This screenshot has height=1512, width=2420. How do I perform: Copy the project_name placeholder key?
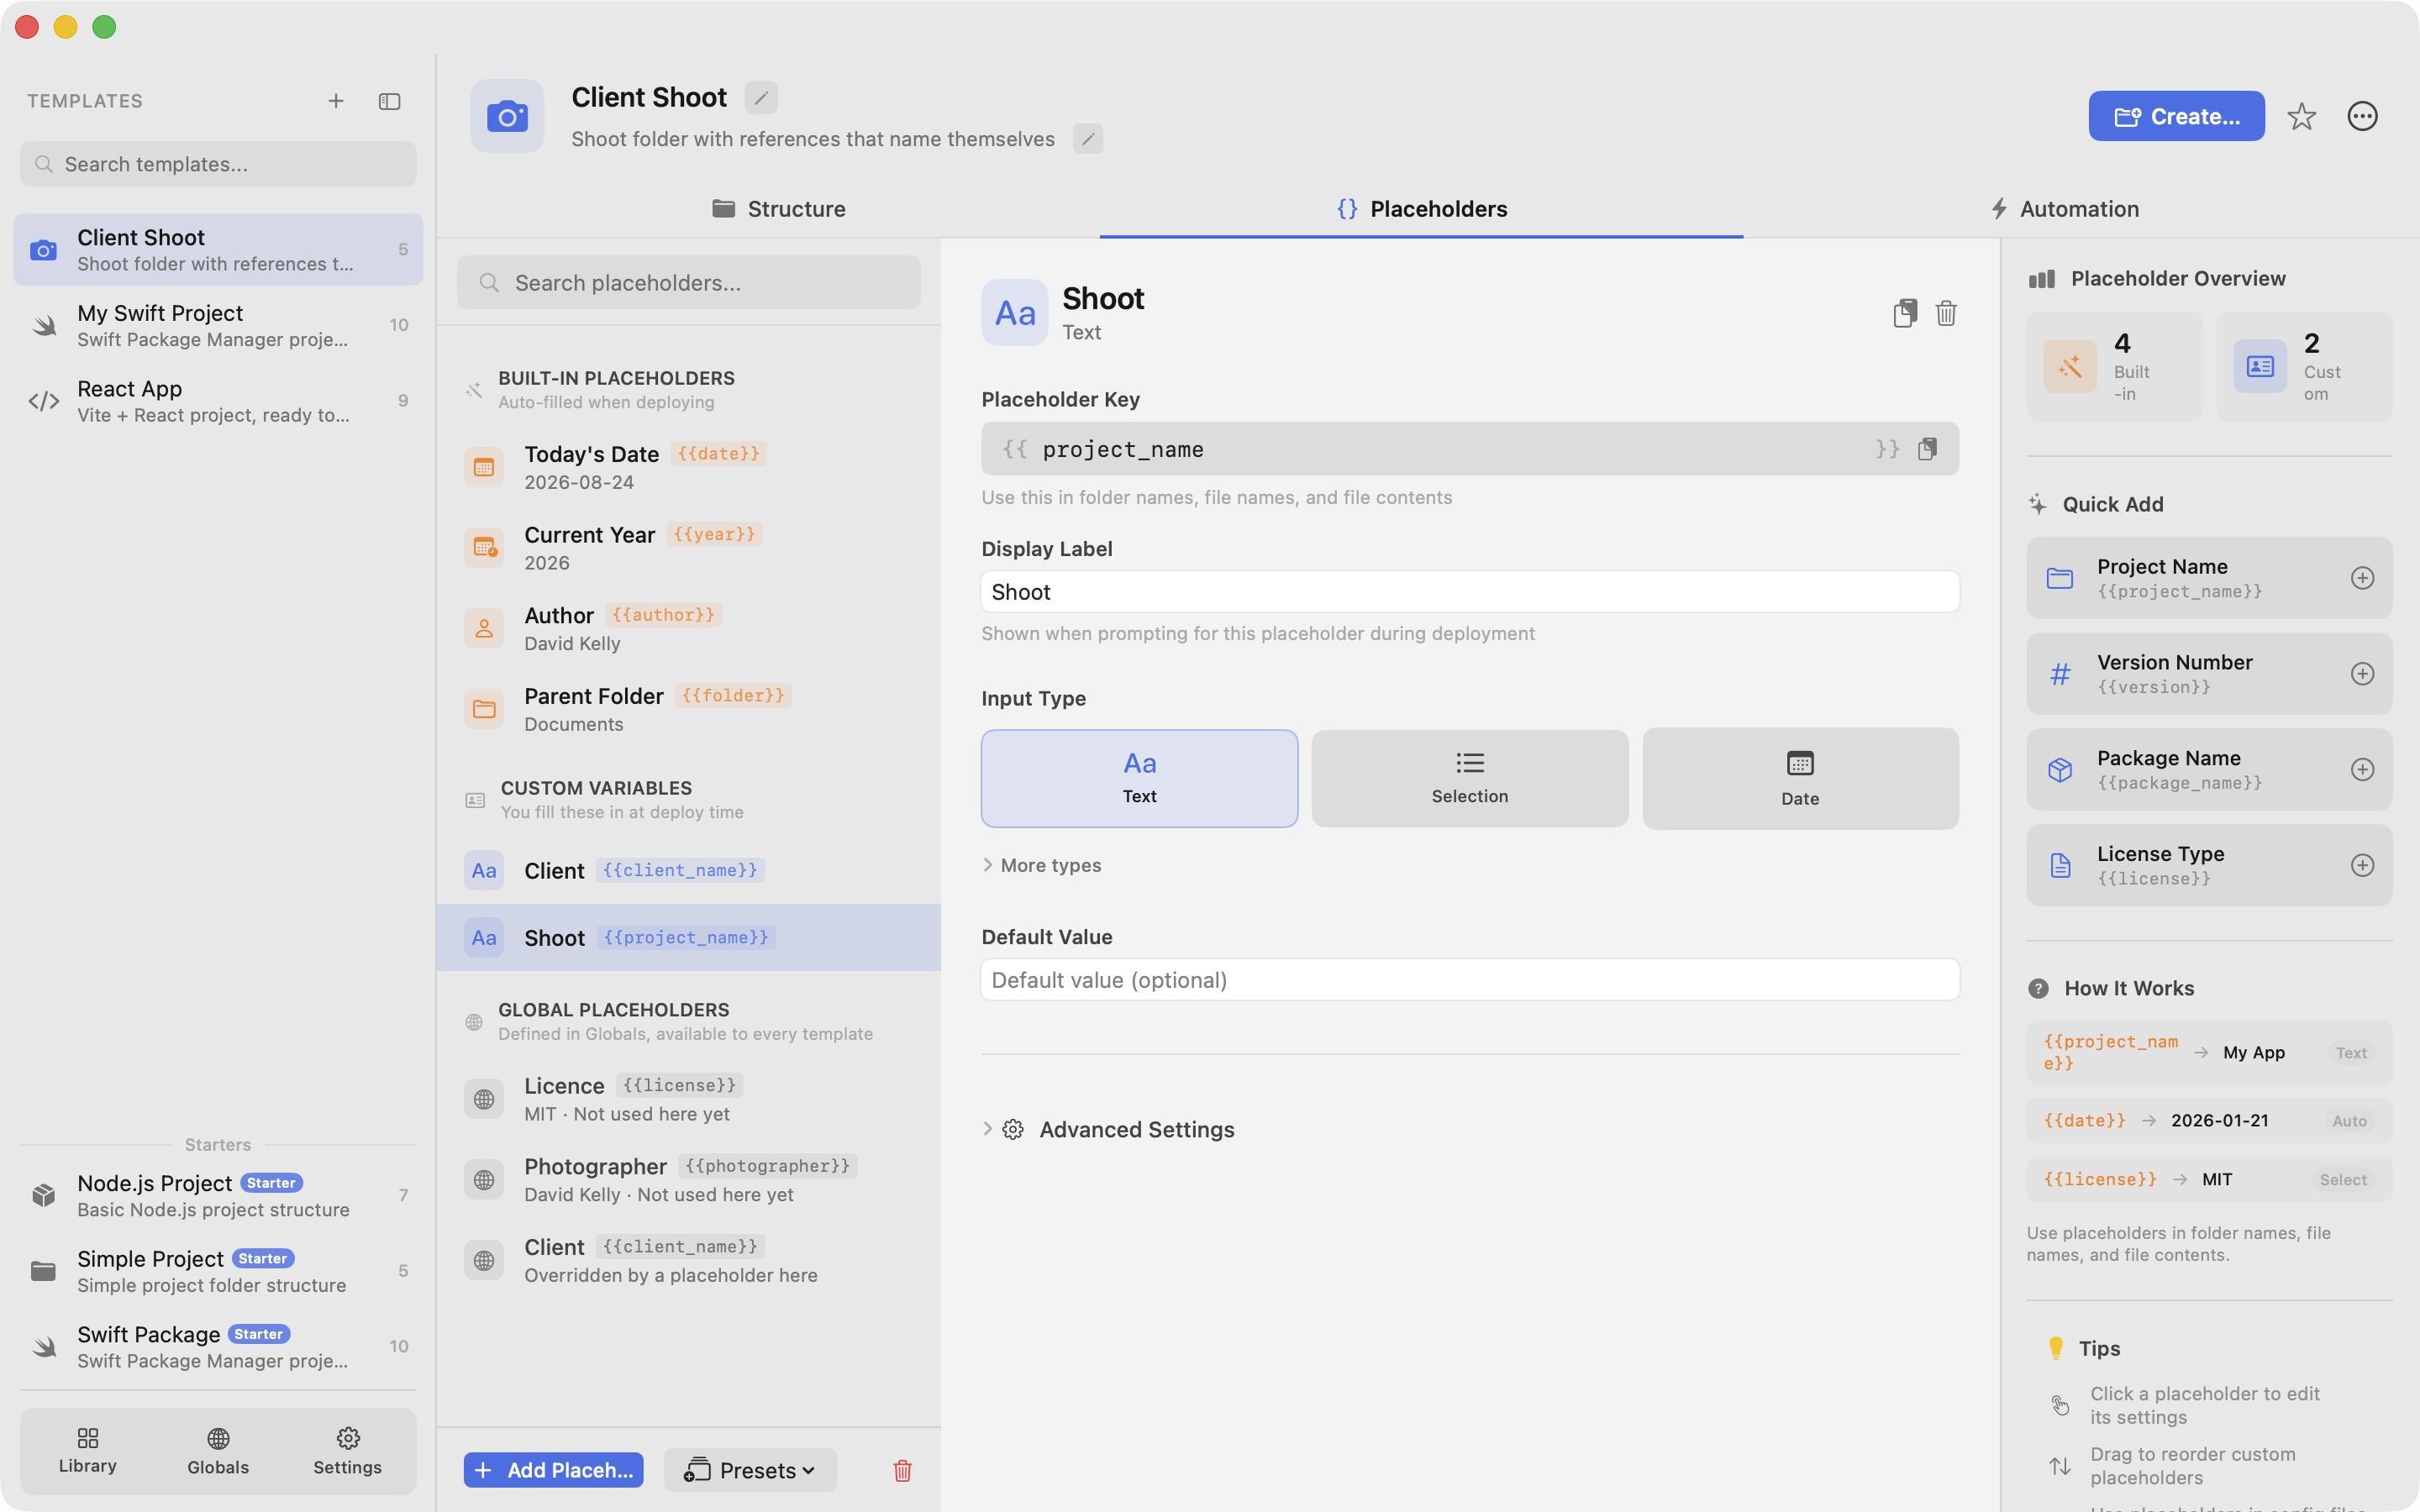[x=1928, y=449]
